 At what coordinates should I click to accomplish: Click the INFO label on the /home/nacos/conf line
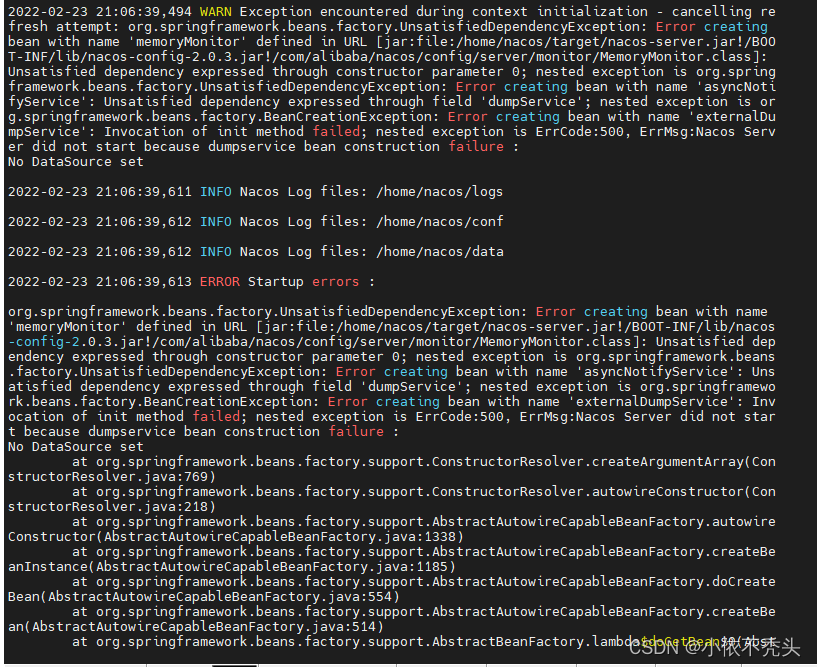click(x=216, y=221)
